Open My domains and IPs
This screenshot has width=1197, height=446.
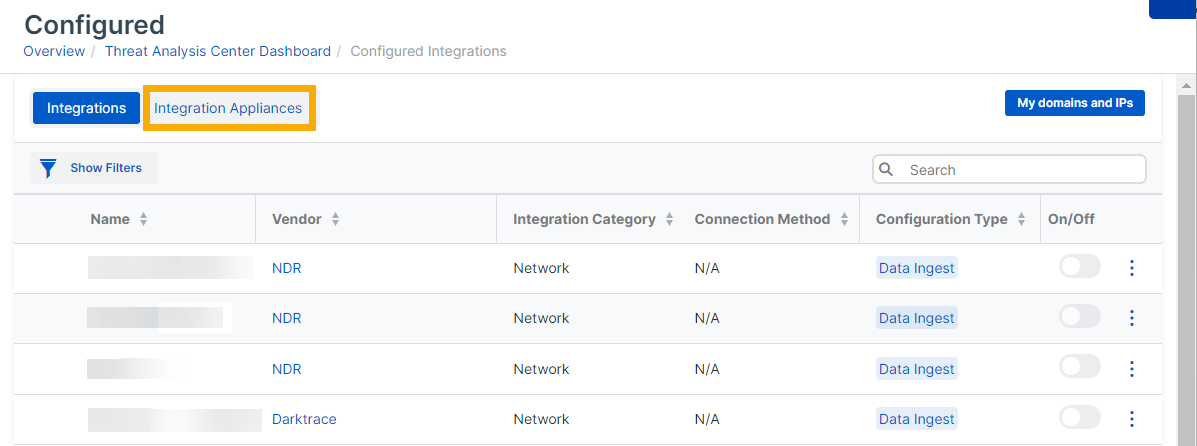pos(1074,103)
